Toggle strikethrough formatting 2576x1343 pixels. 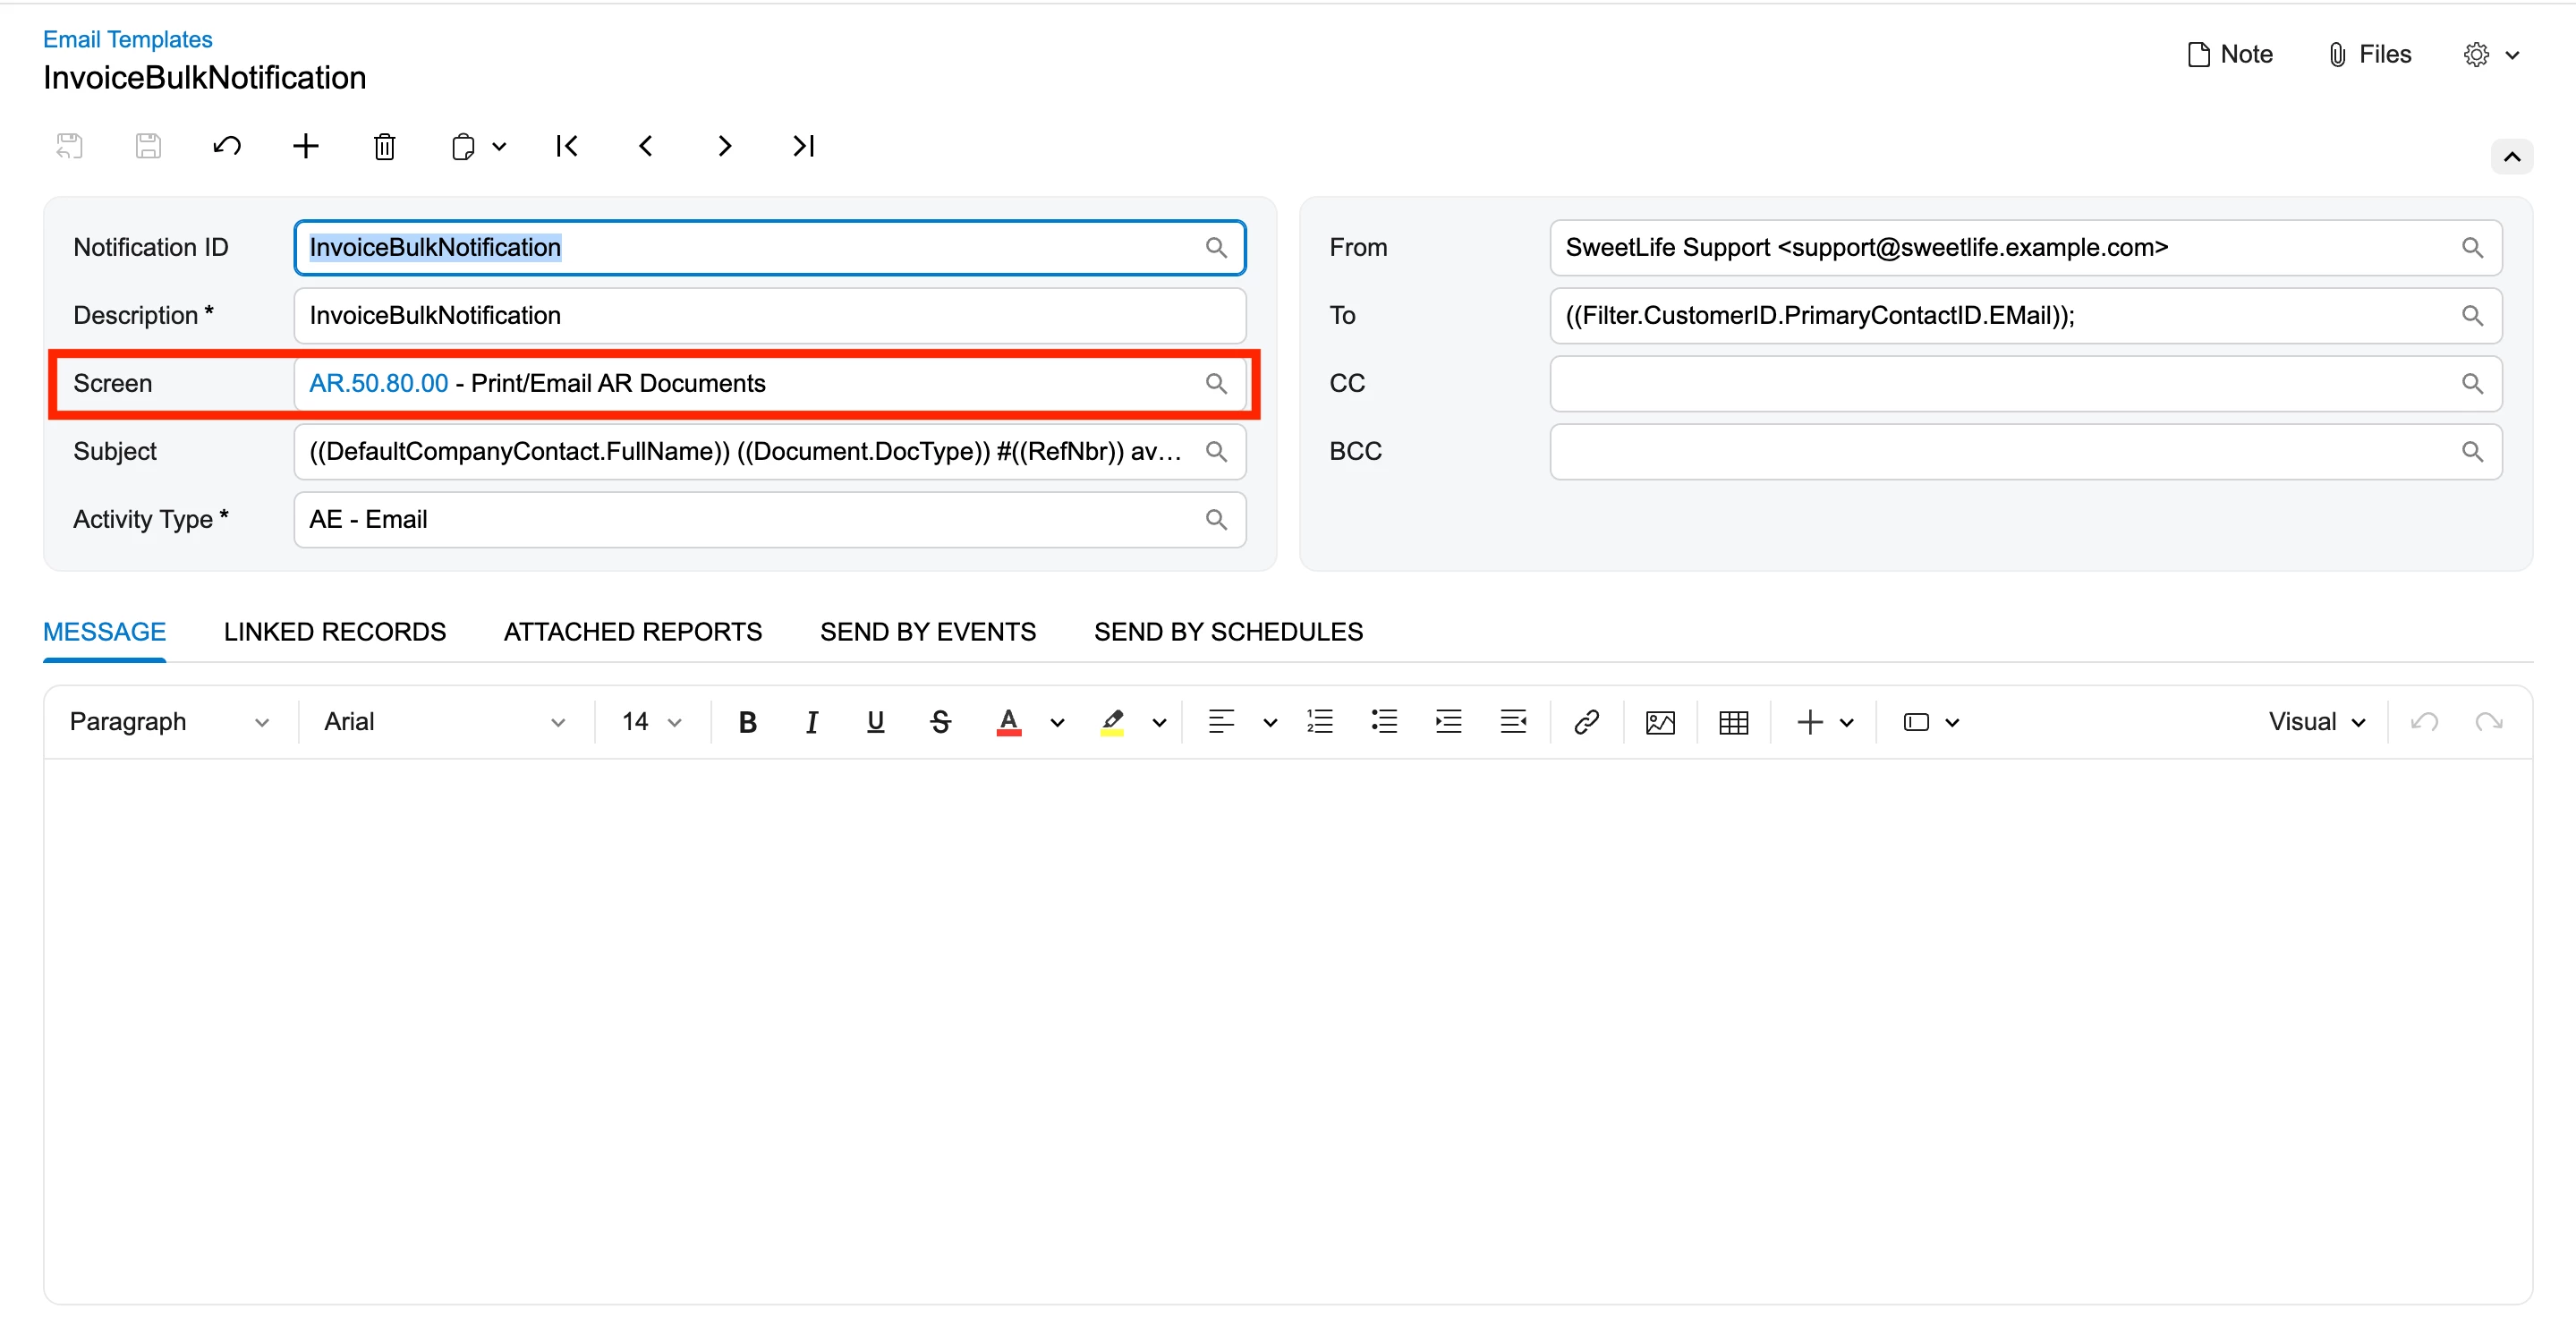(940, 722)
